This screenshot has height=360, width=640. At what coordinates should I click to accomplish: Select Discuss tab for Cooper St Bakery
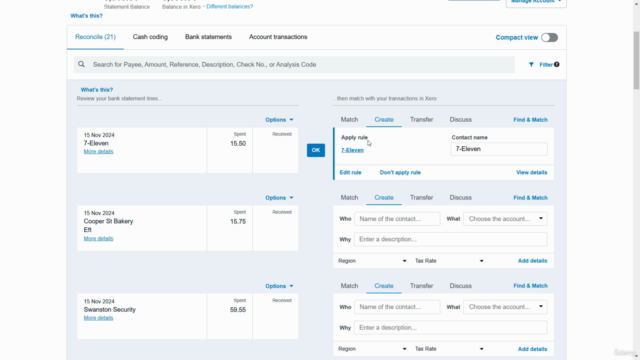pyautogui.click(x=460, y=198)
